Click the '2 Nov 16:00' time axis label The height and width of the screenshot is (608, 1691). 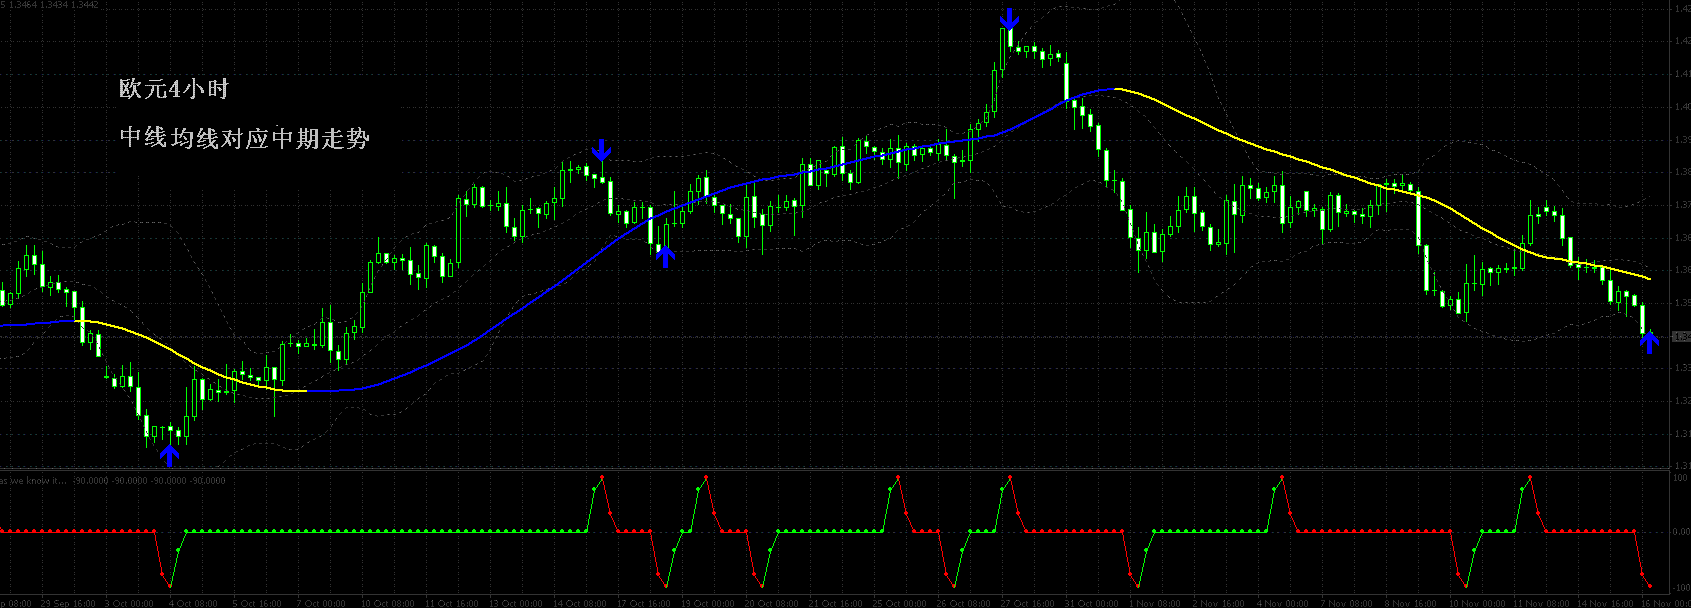pyautogui.click(x=1220, y=603)
